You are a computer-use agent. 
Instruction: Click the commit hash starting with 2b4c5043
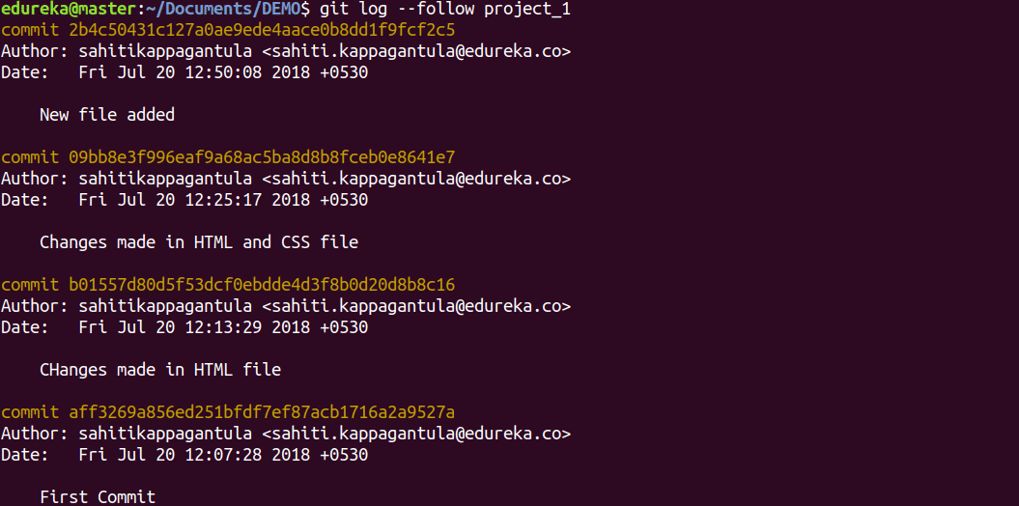pos(261,29)
